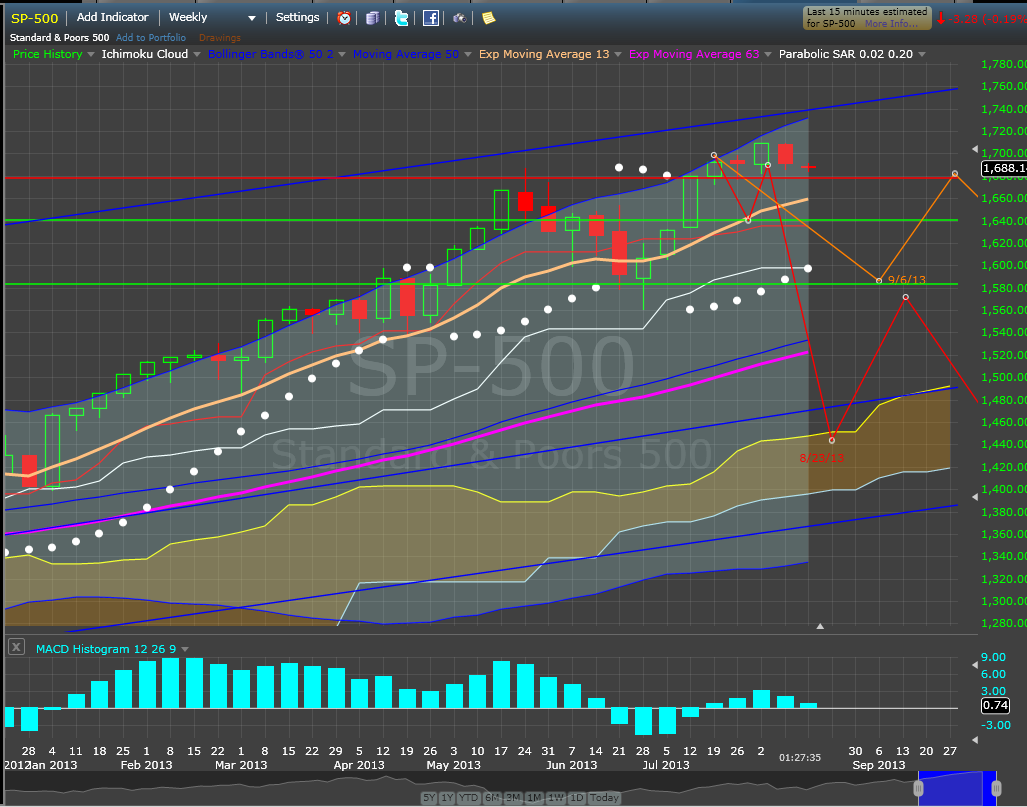
Task: Select the 1Y time range button
Action: 447,797
